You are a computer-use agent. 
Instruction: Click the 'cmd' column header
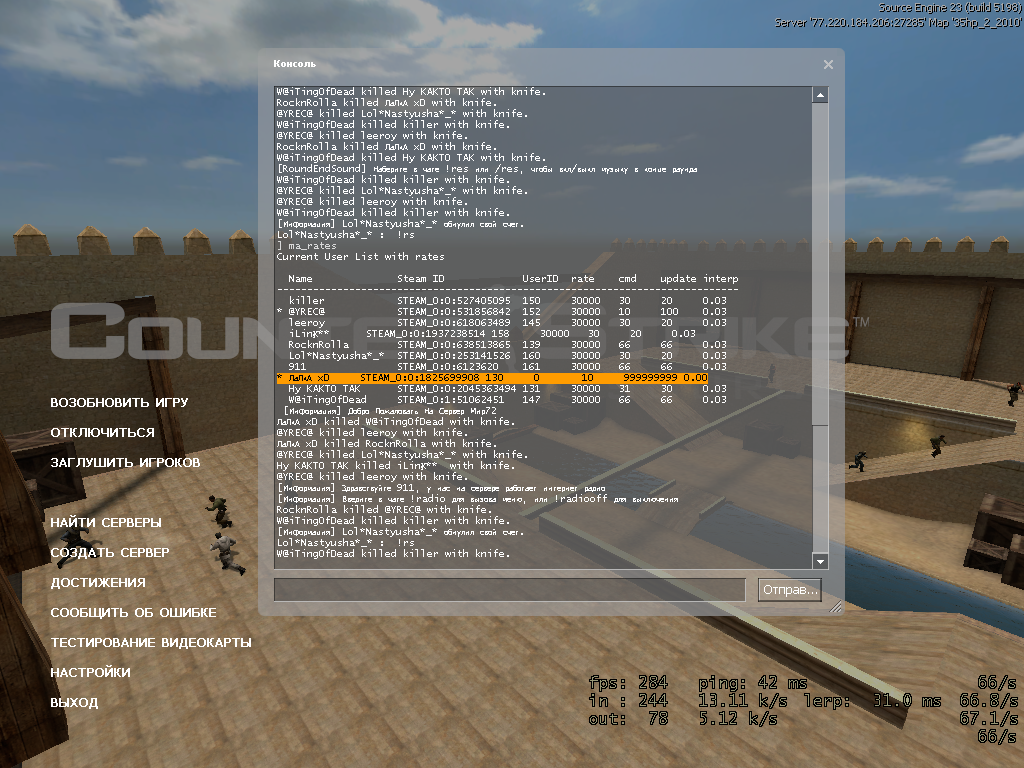click(x=627, y=279)
